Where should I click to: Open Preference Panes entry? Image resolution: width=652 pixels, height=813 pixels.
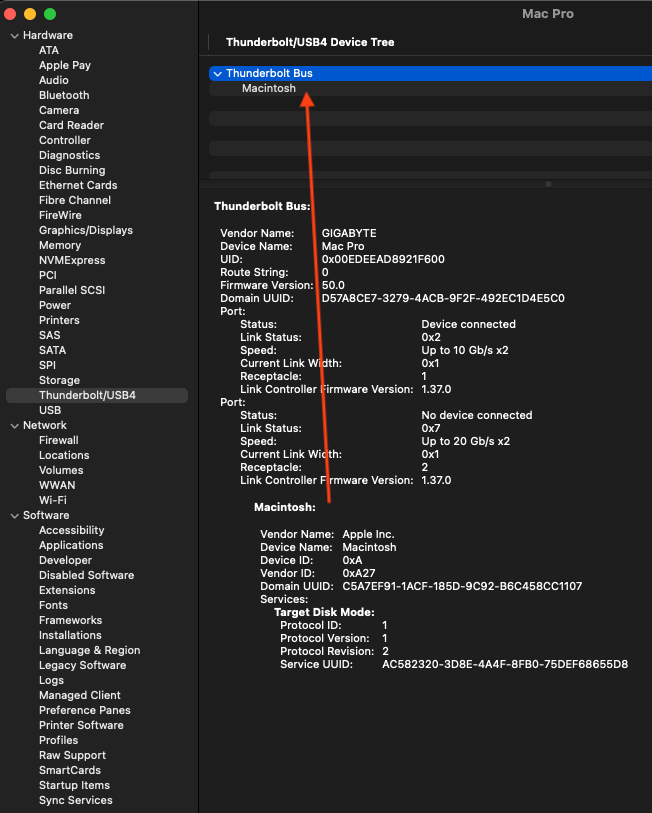click(x=85, y=711)
